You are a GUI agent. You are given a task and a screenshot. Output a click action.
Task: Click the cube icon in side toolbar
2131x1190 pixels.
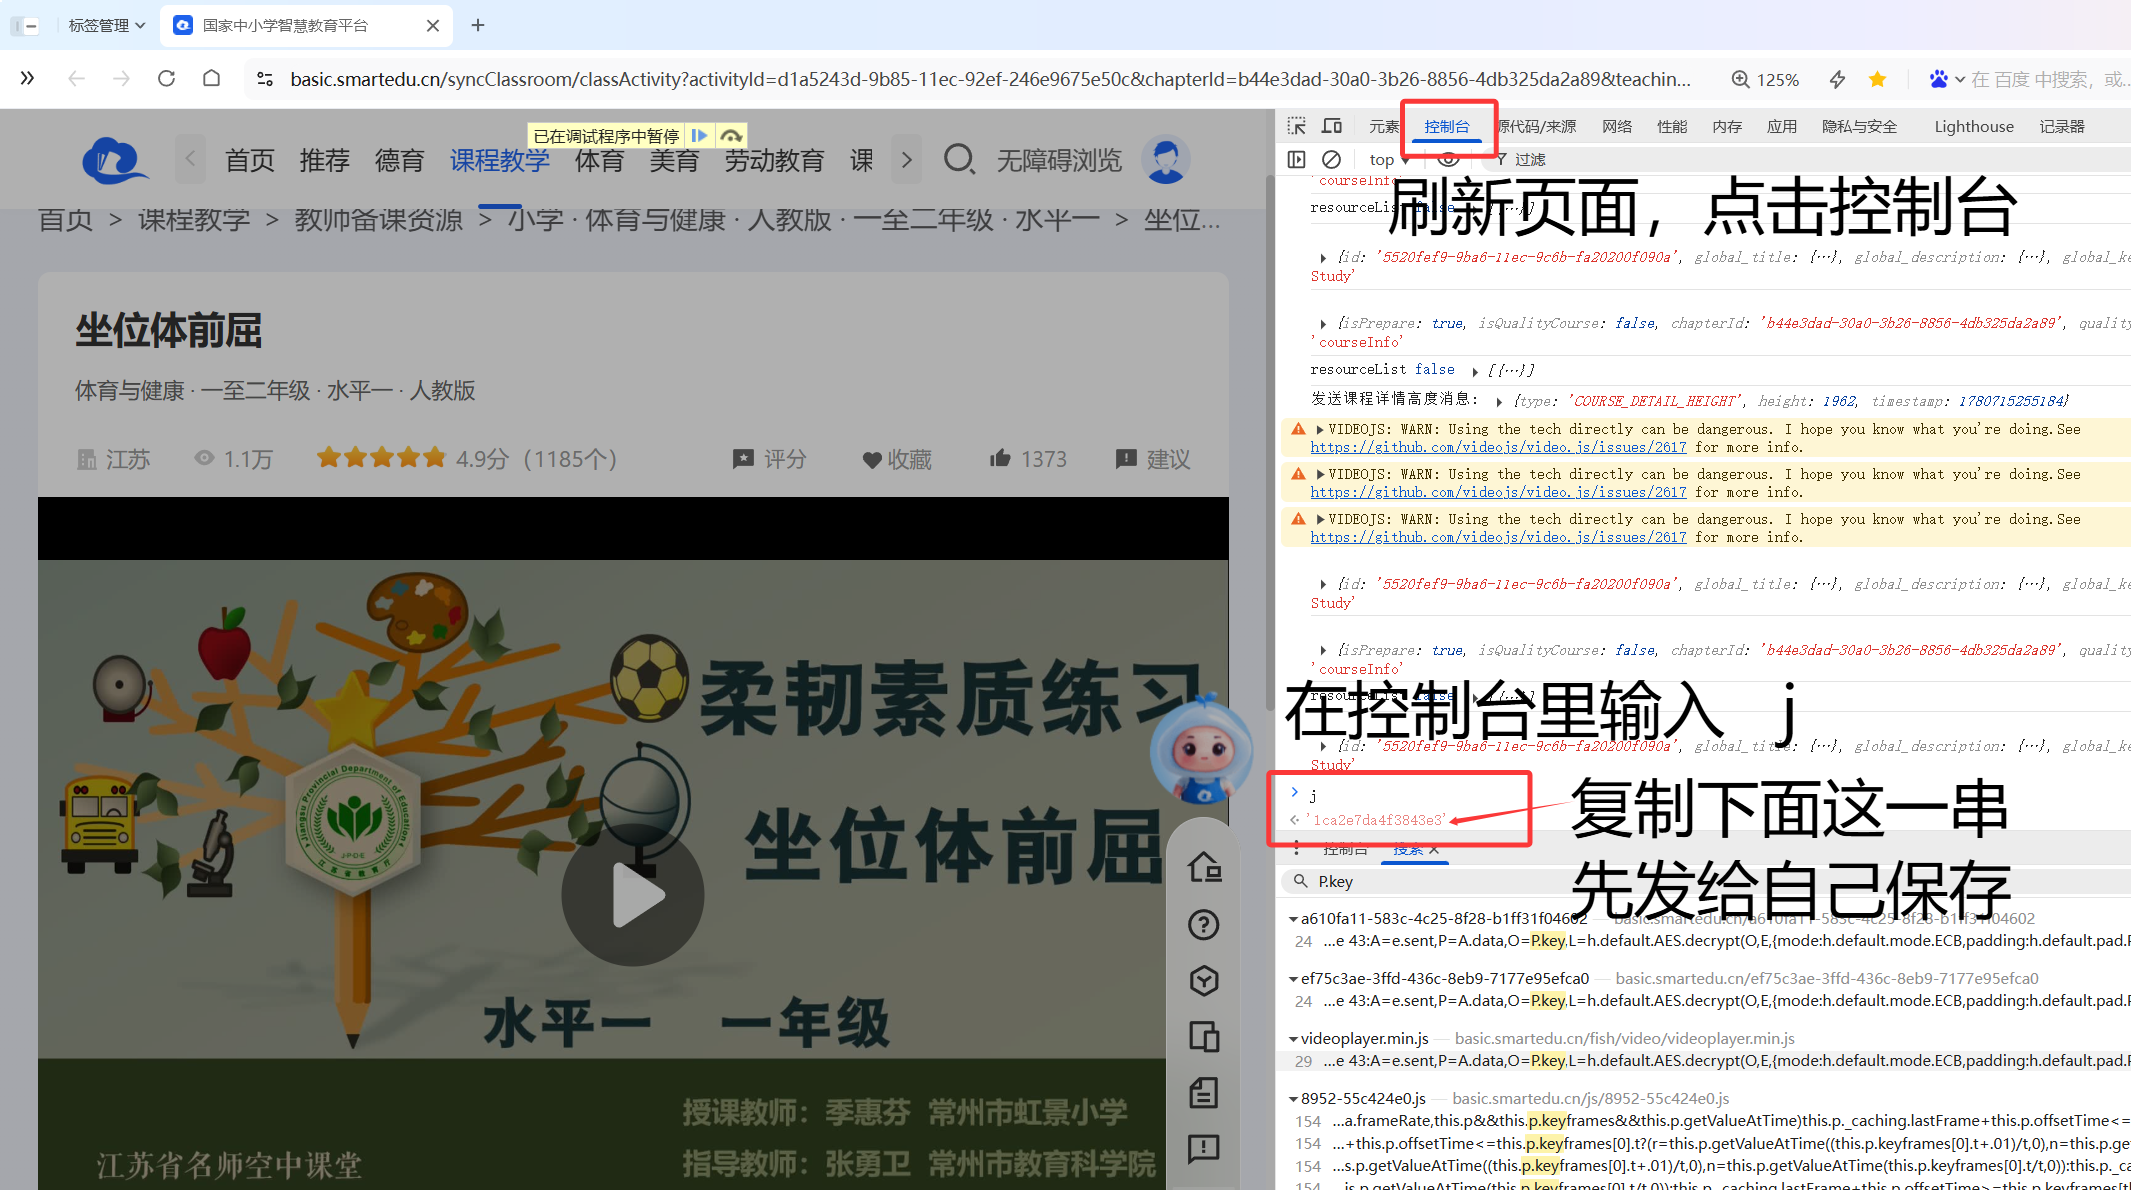(x=1204, y=981)
